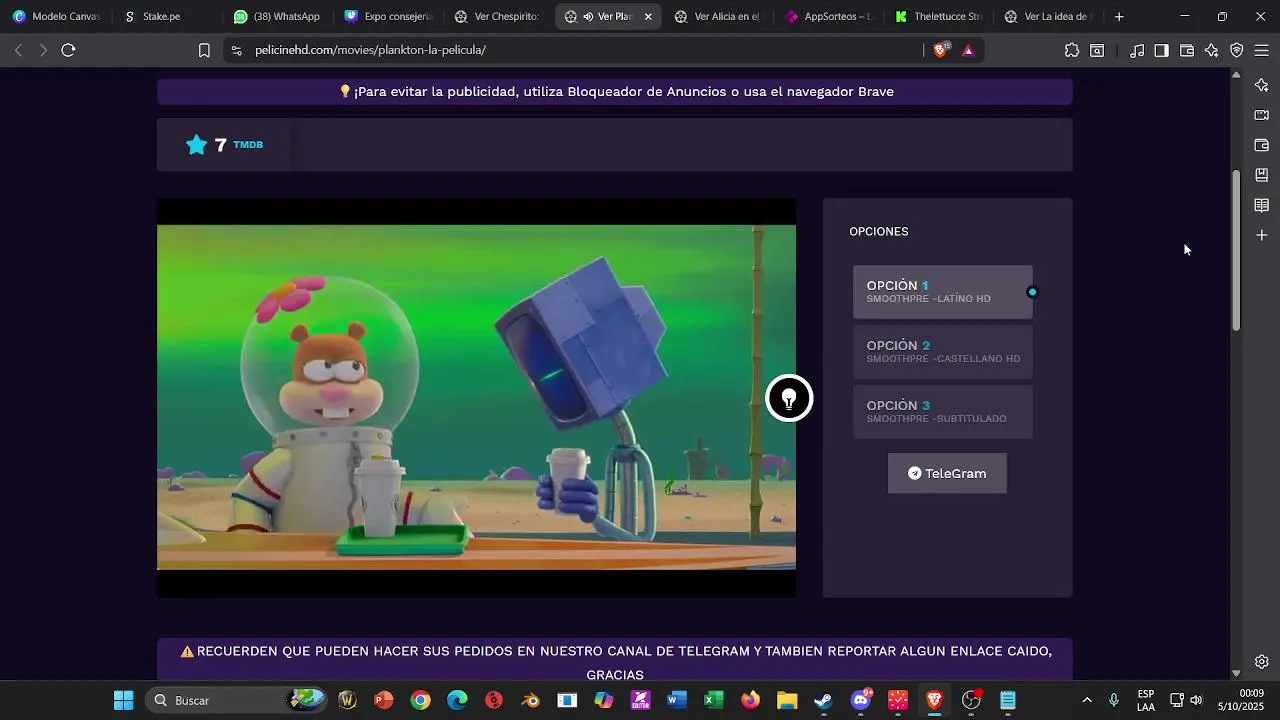
Task: Select Opción 1 Latino HD
Action: (x=942, y=291)
